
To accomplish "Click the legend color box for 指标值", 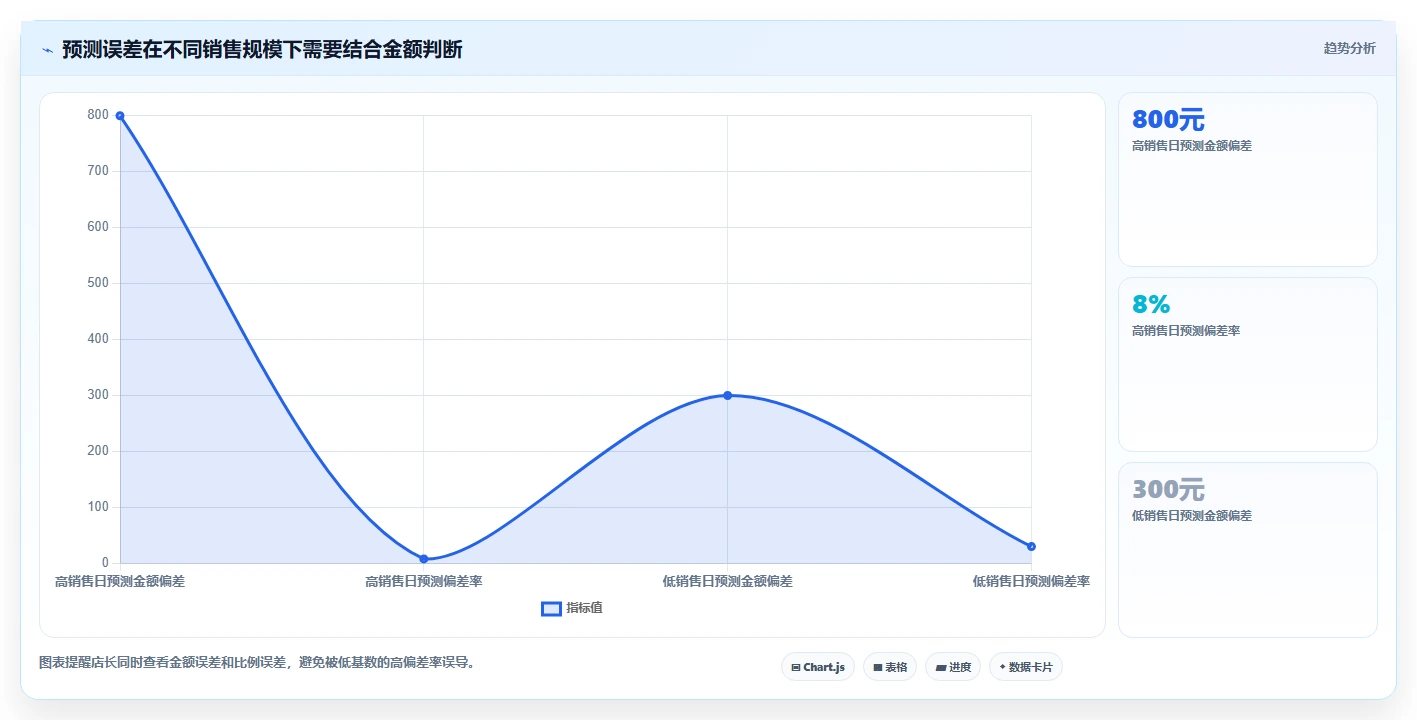I will [x=551, y=609].
